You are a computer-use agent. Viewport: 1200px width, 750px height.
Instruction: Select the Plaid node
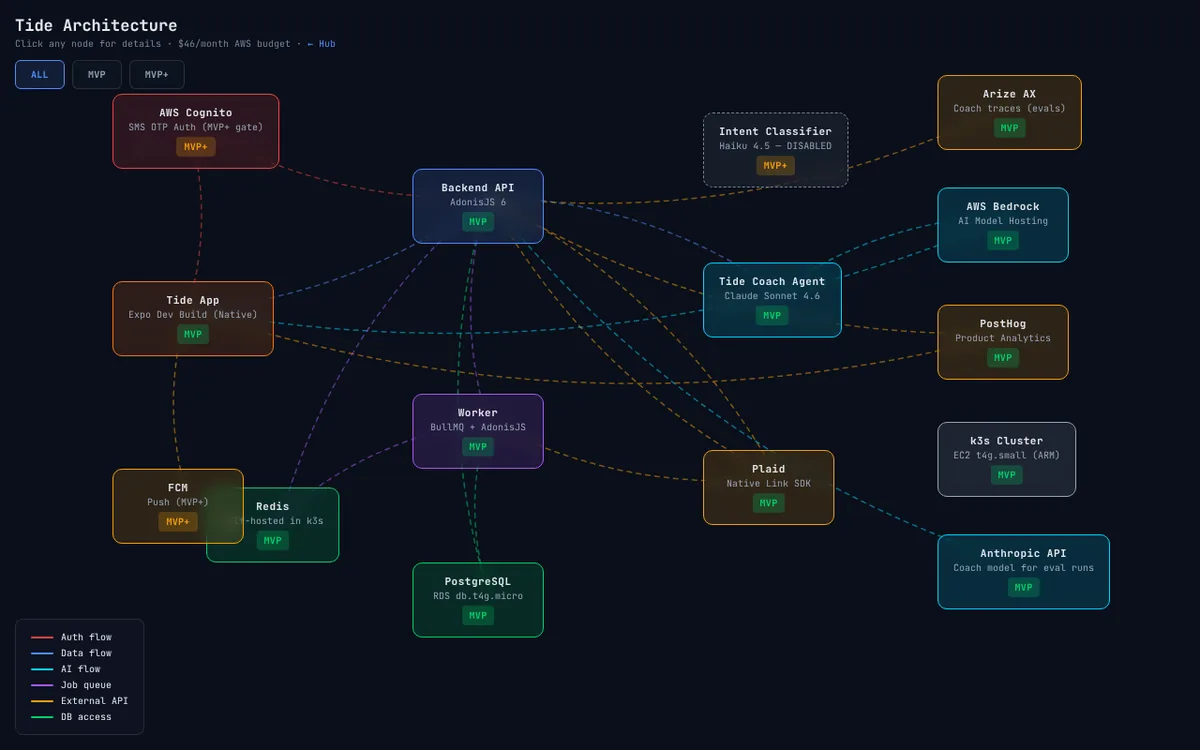tap(768, 487)
